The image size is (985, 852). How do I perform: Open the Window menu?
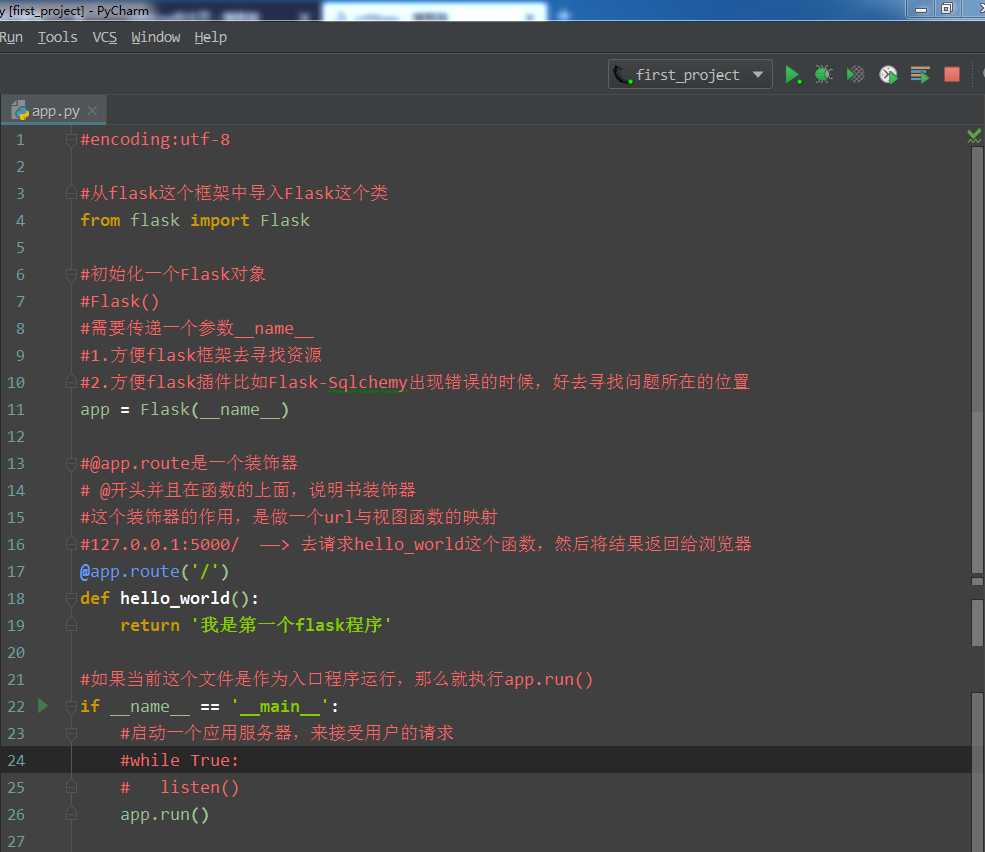tap(155, 37)
